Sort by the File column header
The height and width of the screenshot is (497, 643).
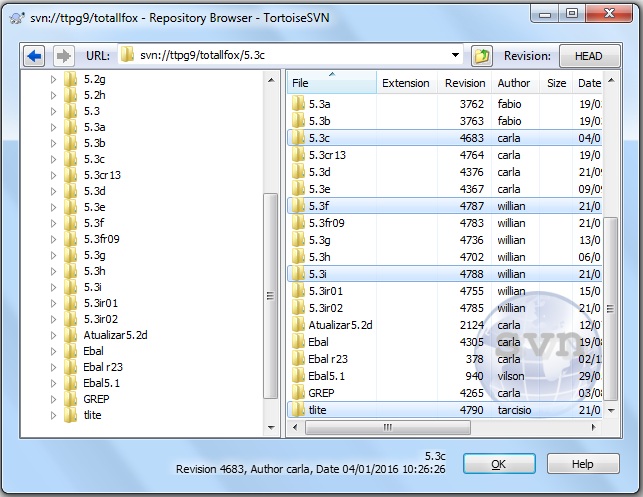[332, 82]
